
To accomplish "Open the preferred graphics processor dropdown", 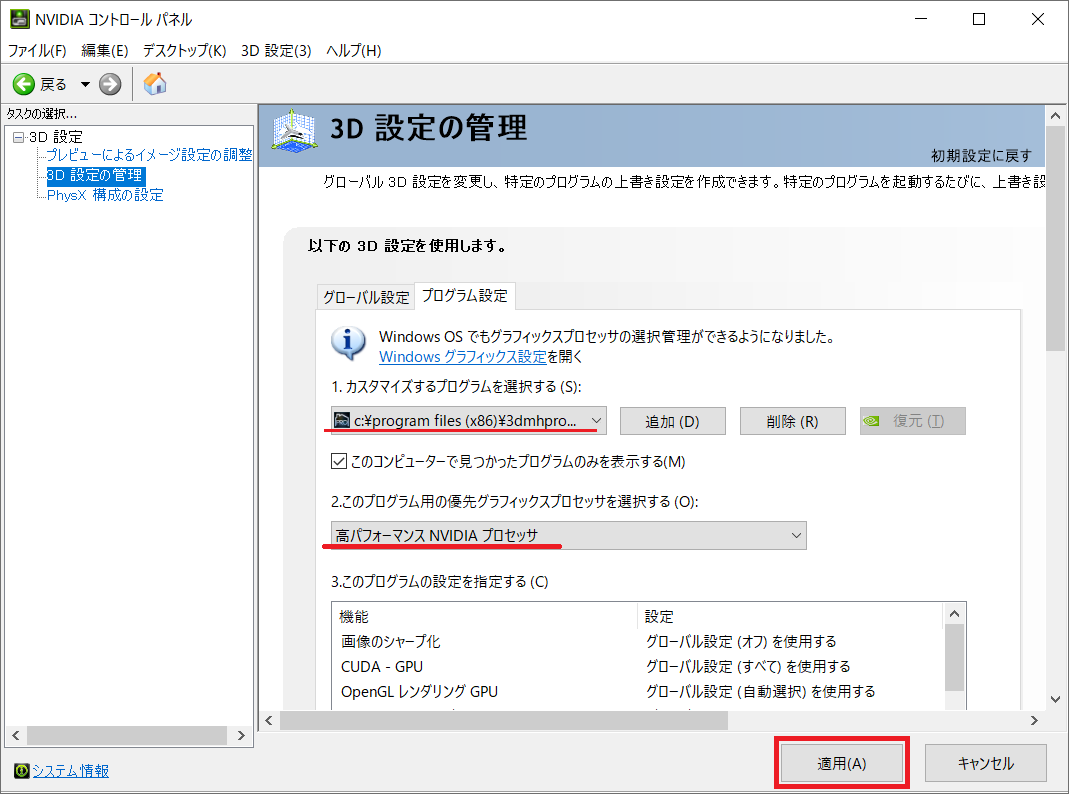I will click(x=569, y=536).
